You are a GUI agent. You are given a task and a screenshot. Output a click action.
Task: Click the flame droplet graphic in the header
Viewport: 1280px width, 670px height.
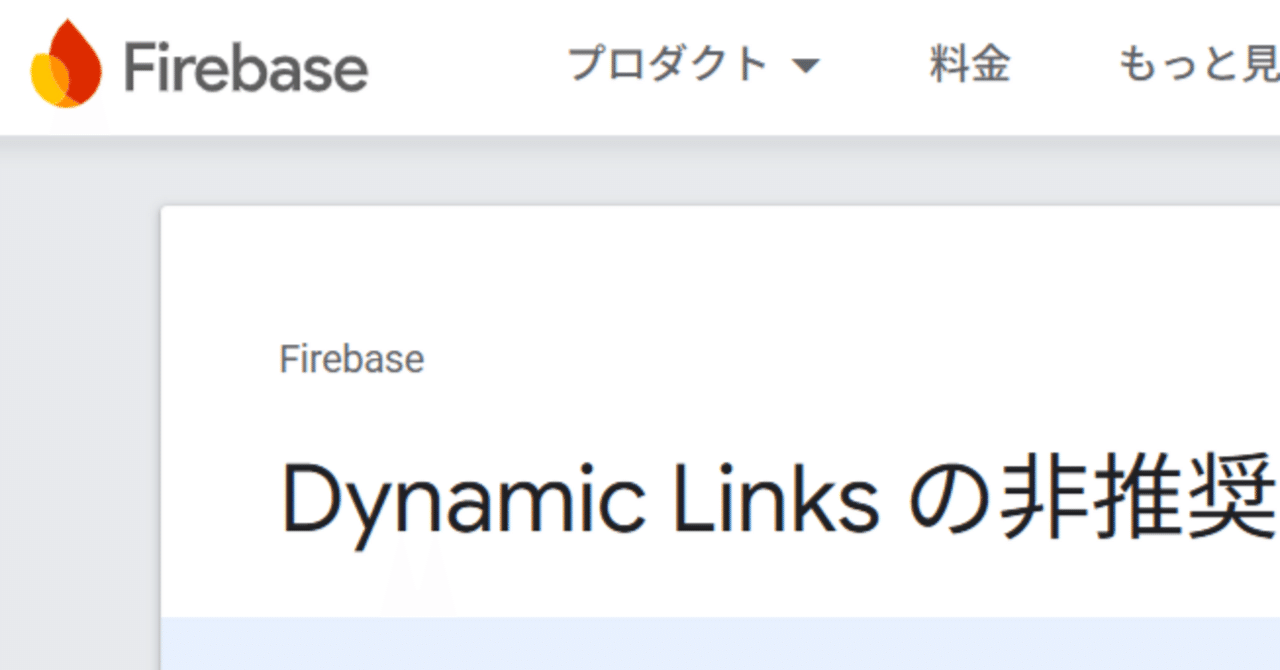click(63, 64)
